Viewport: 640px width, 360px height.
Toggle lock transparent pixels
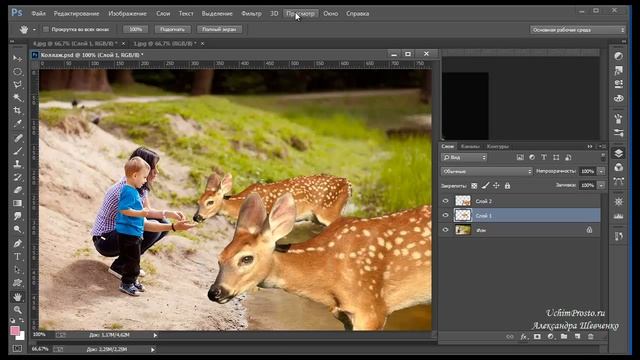coord(474,186)
